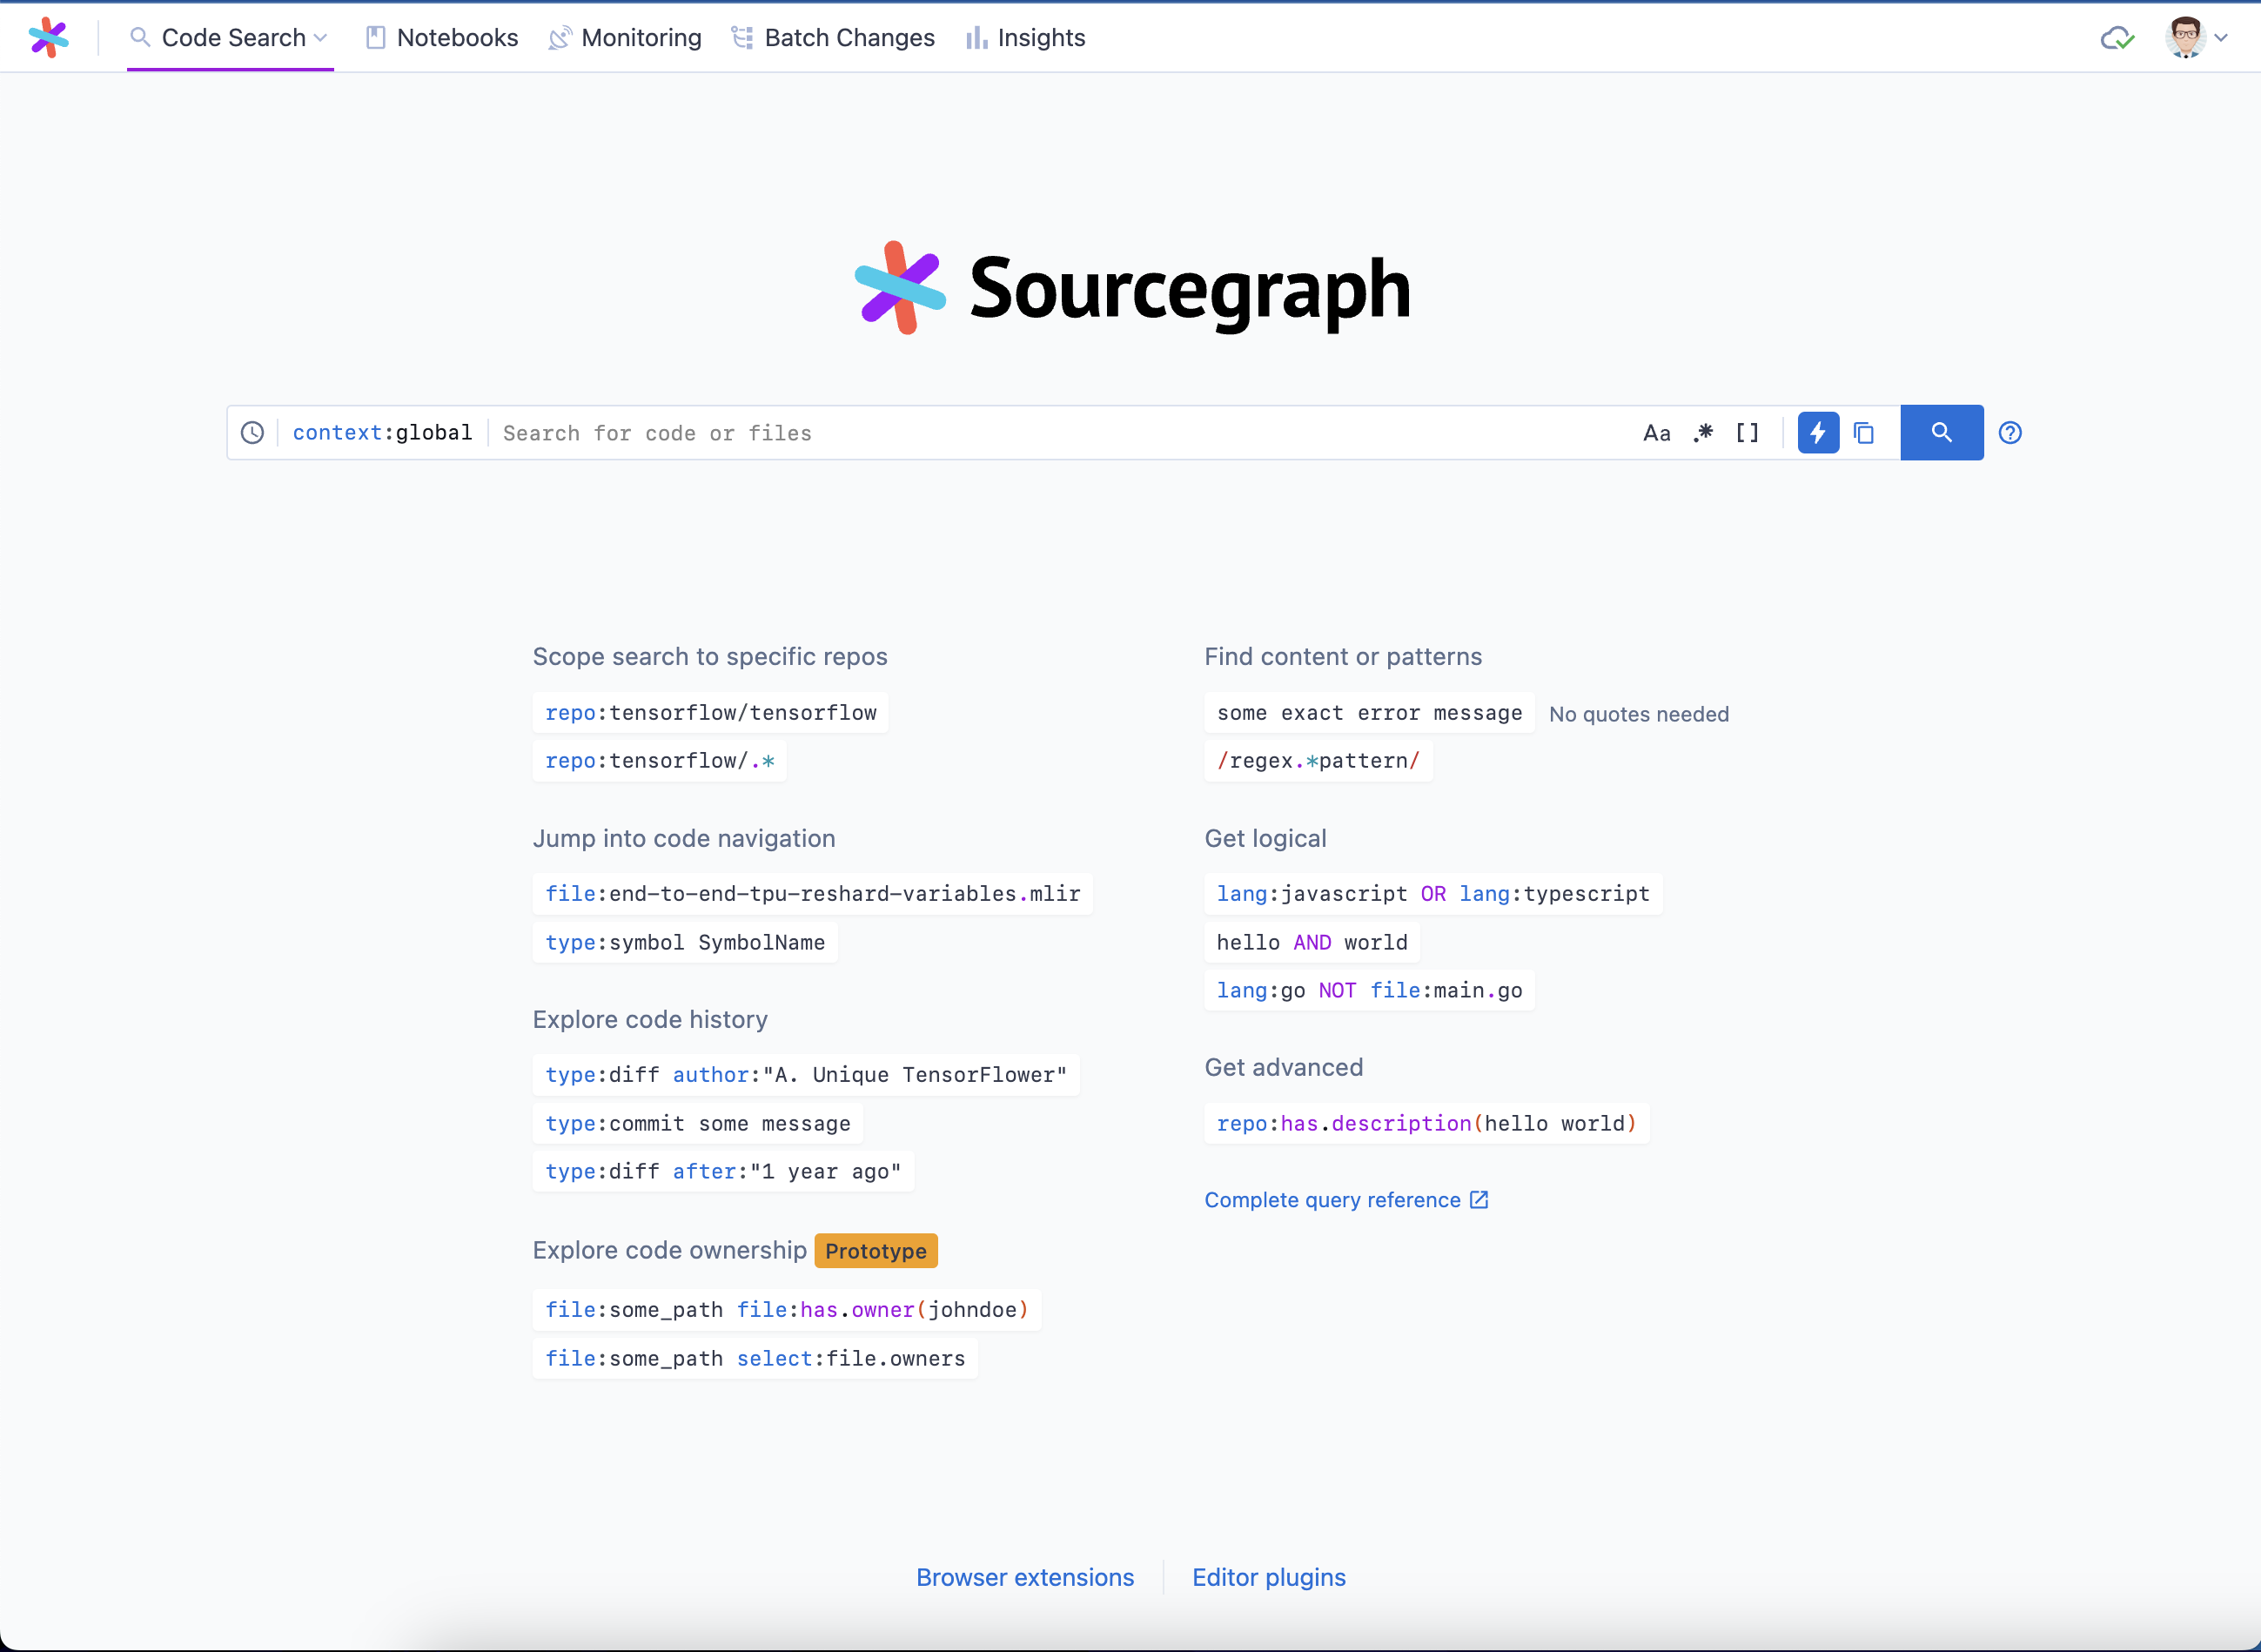This screenshot has width=2261, height=1652.
Task: Expand user menu chevron next to avatar
Action: coord(2221,38)
